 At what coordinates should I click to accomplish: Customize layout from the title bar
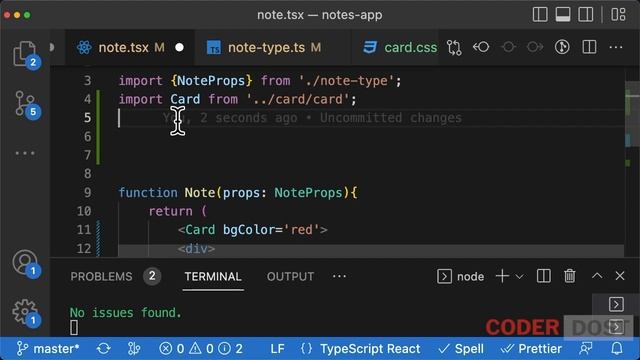click(618, 15)
